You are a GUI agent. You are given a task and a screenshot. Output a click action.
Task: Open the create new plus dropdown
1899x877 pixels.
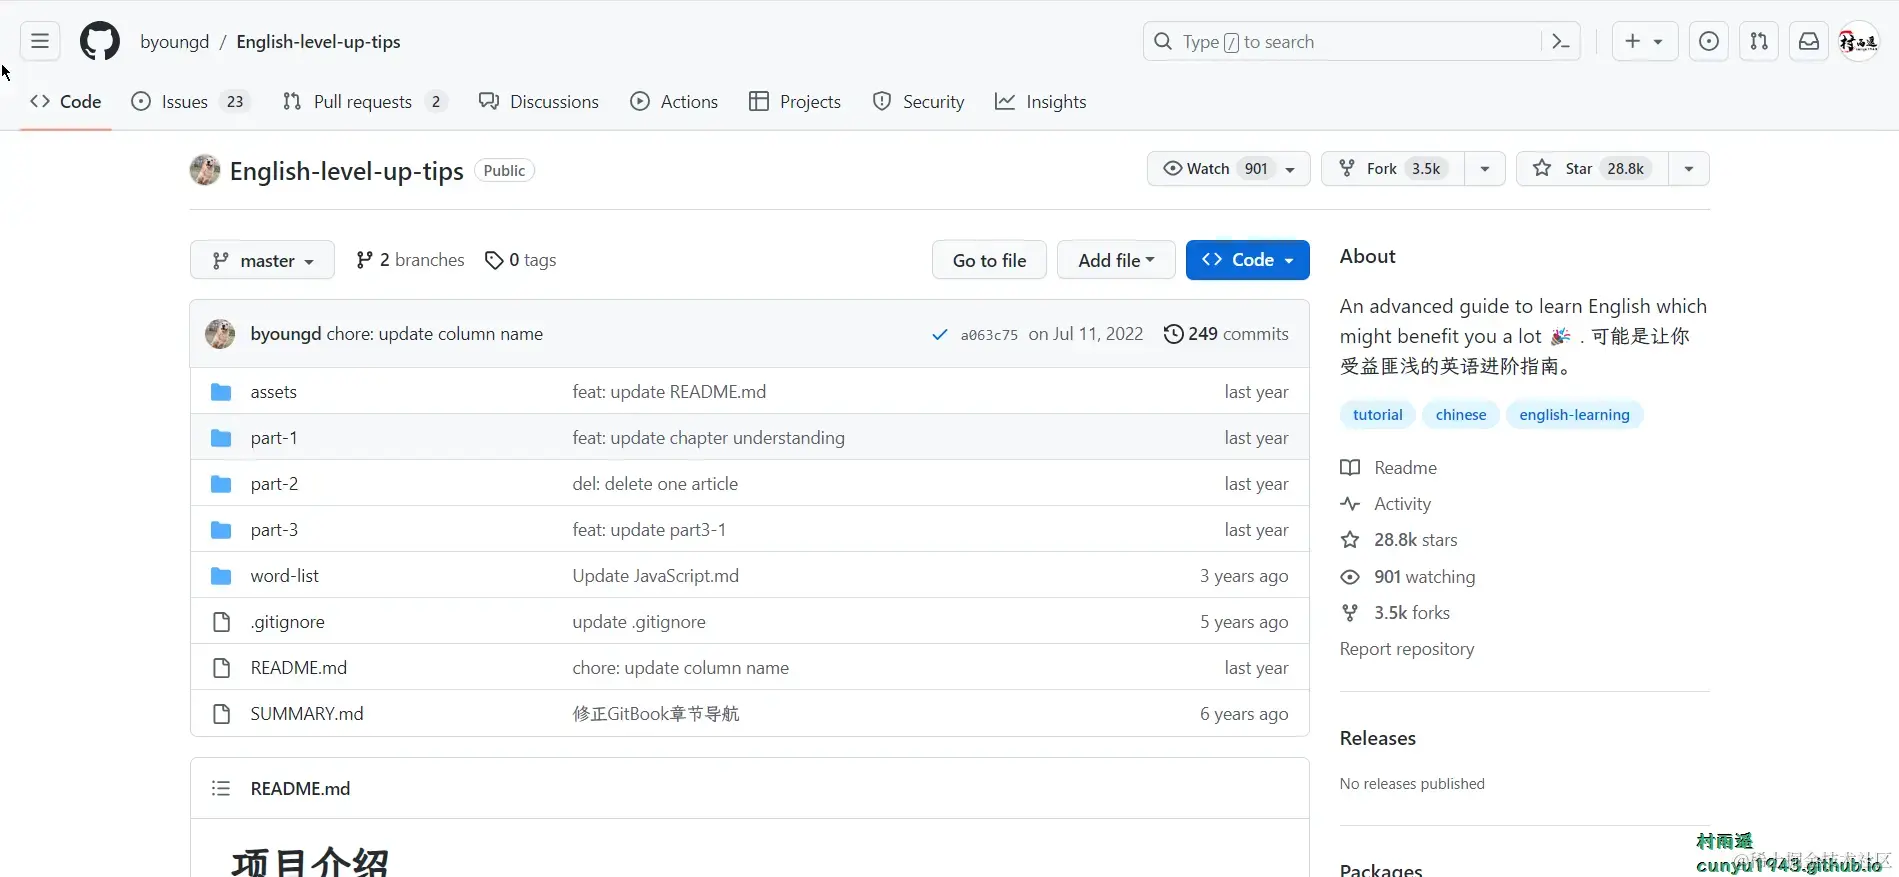point(1644,42)
